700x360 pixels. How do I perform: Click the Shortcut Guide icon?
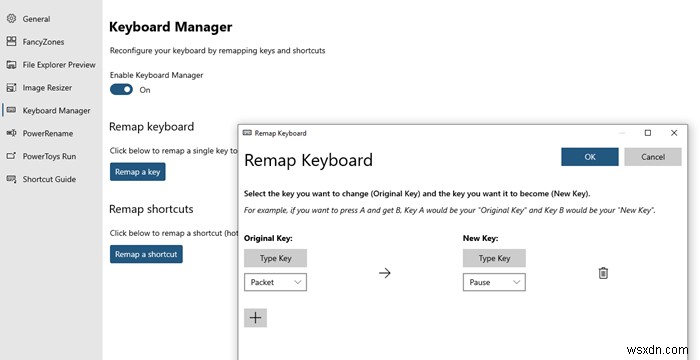12,179
